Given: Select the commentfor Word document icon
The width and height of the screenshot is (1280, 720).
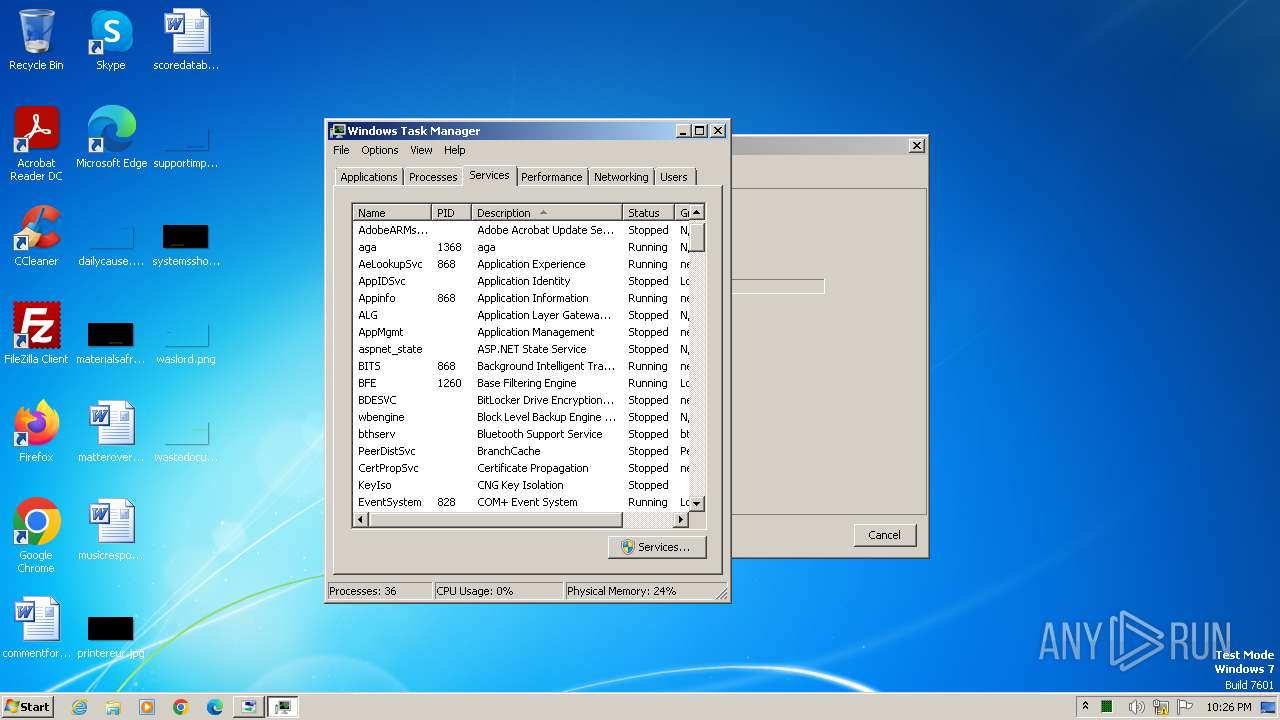Looking at the screenshot, I should (36, 628).
